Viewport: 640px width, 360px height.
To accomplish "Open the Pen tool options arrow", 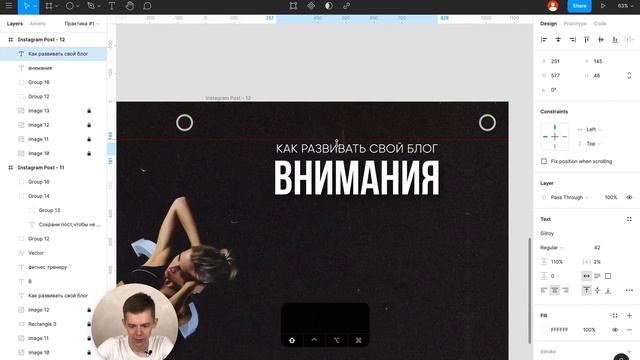I will [x=99, y=7].
